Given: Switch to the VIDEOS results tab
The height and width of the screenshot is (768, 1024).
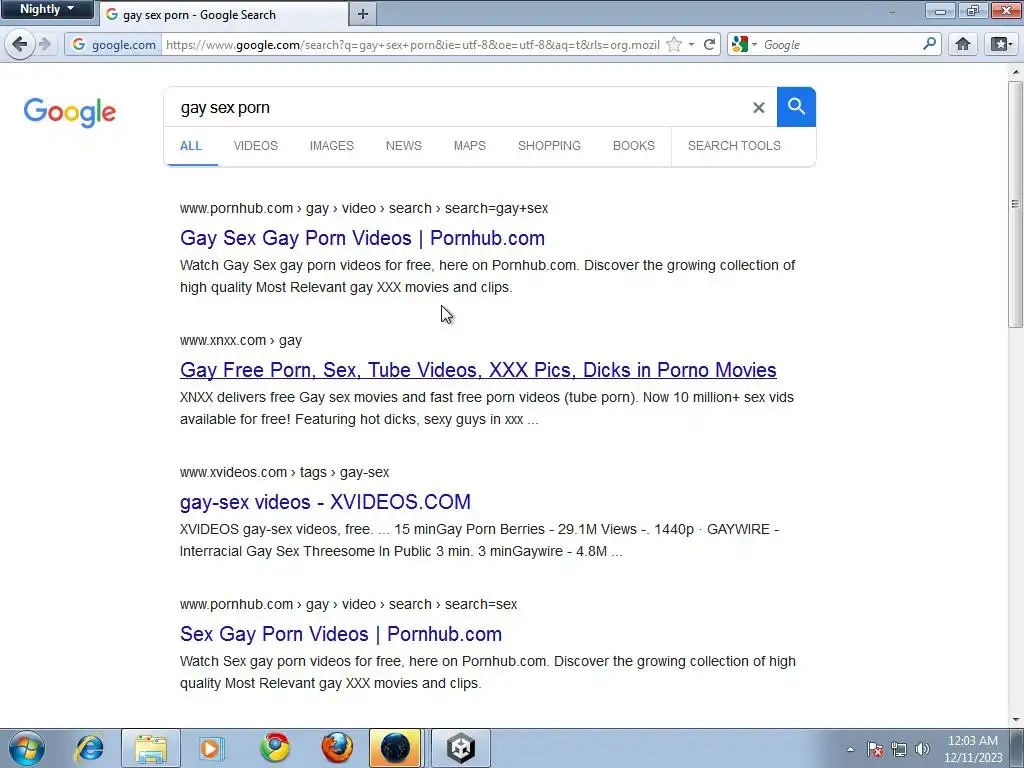Looking at the screenshot, I should click(x=255, y=146).
